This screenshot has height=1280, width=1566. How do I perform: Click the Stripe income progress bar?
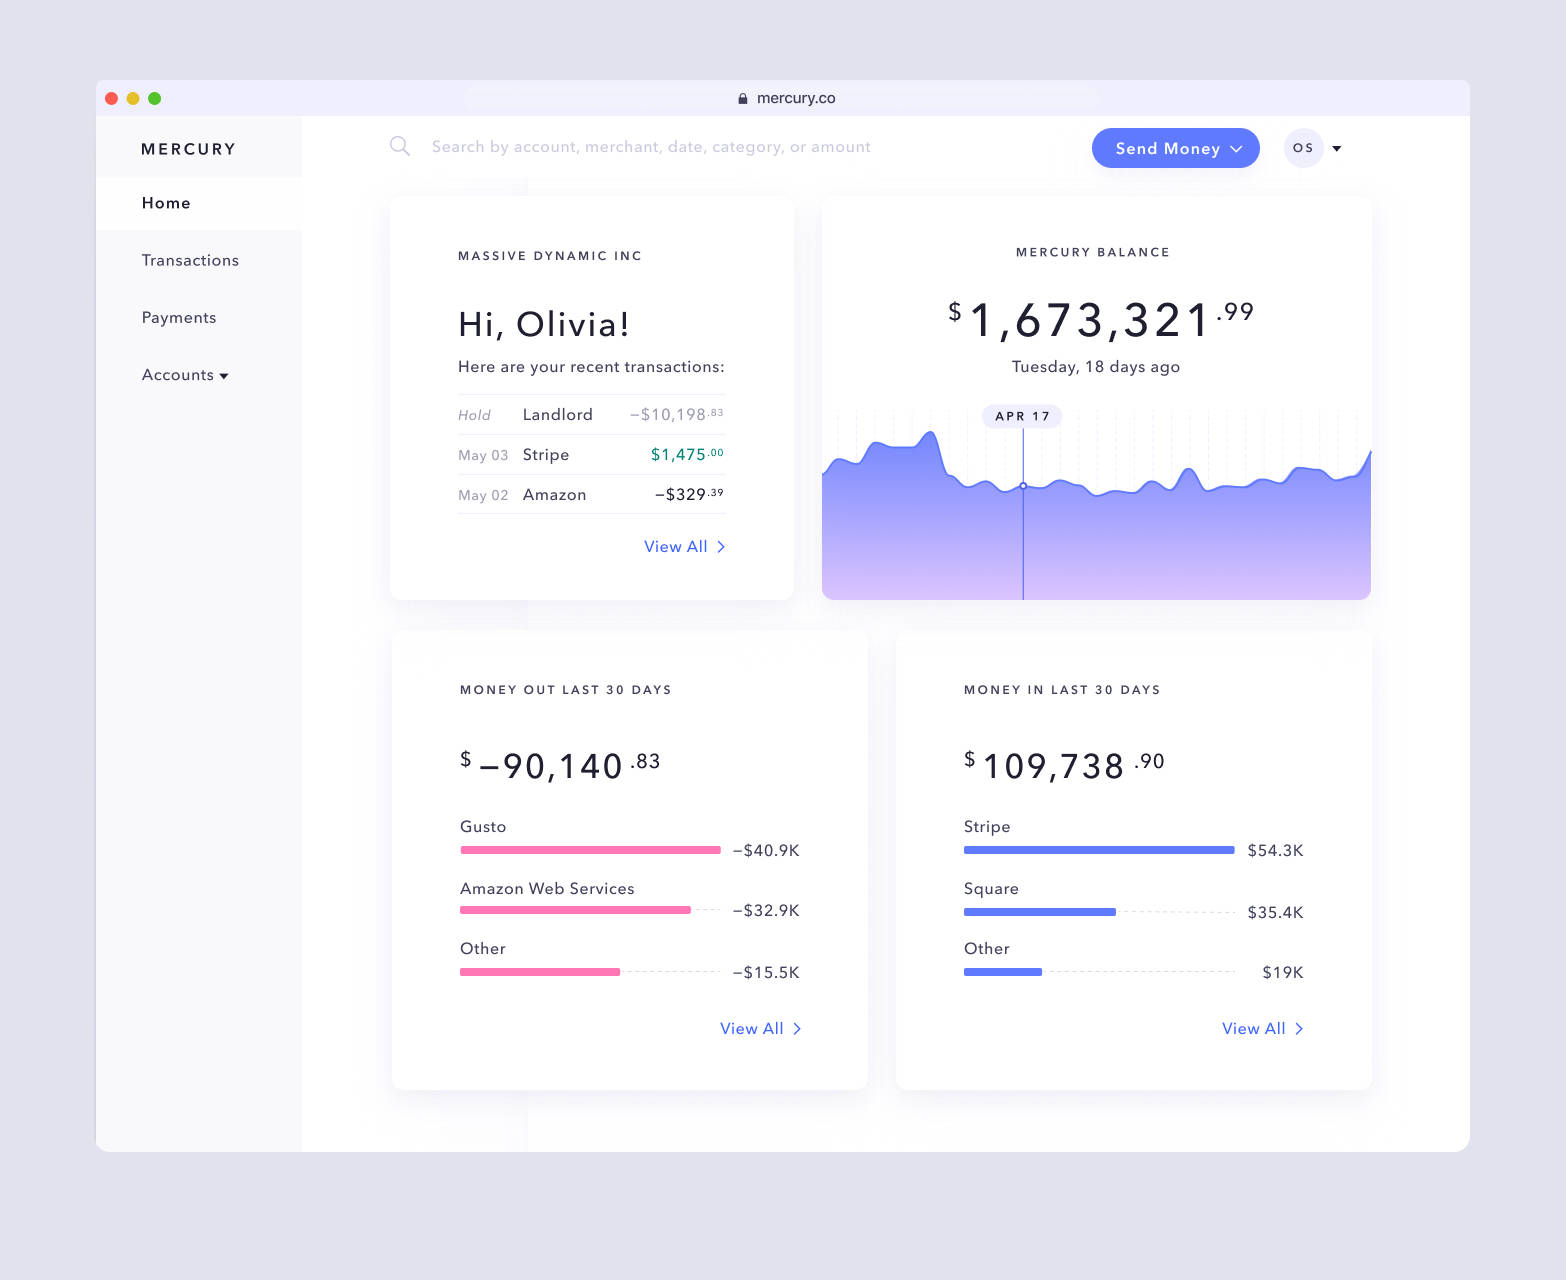[x=1098, y=850]
